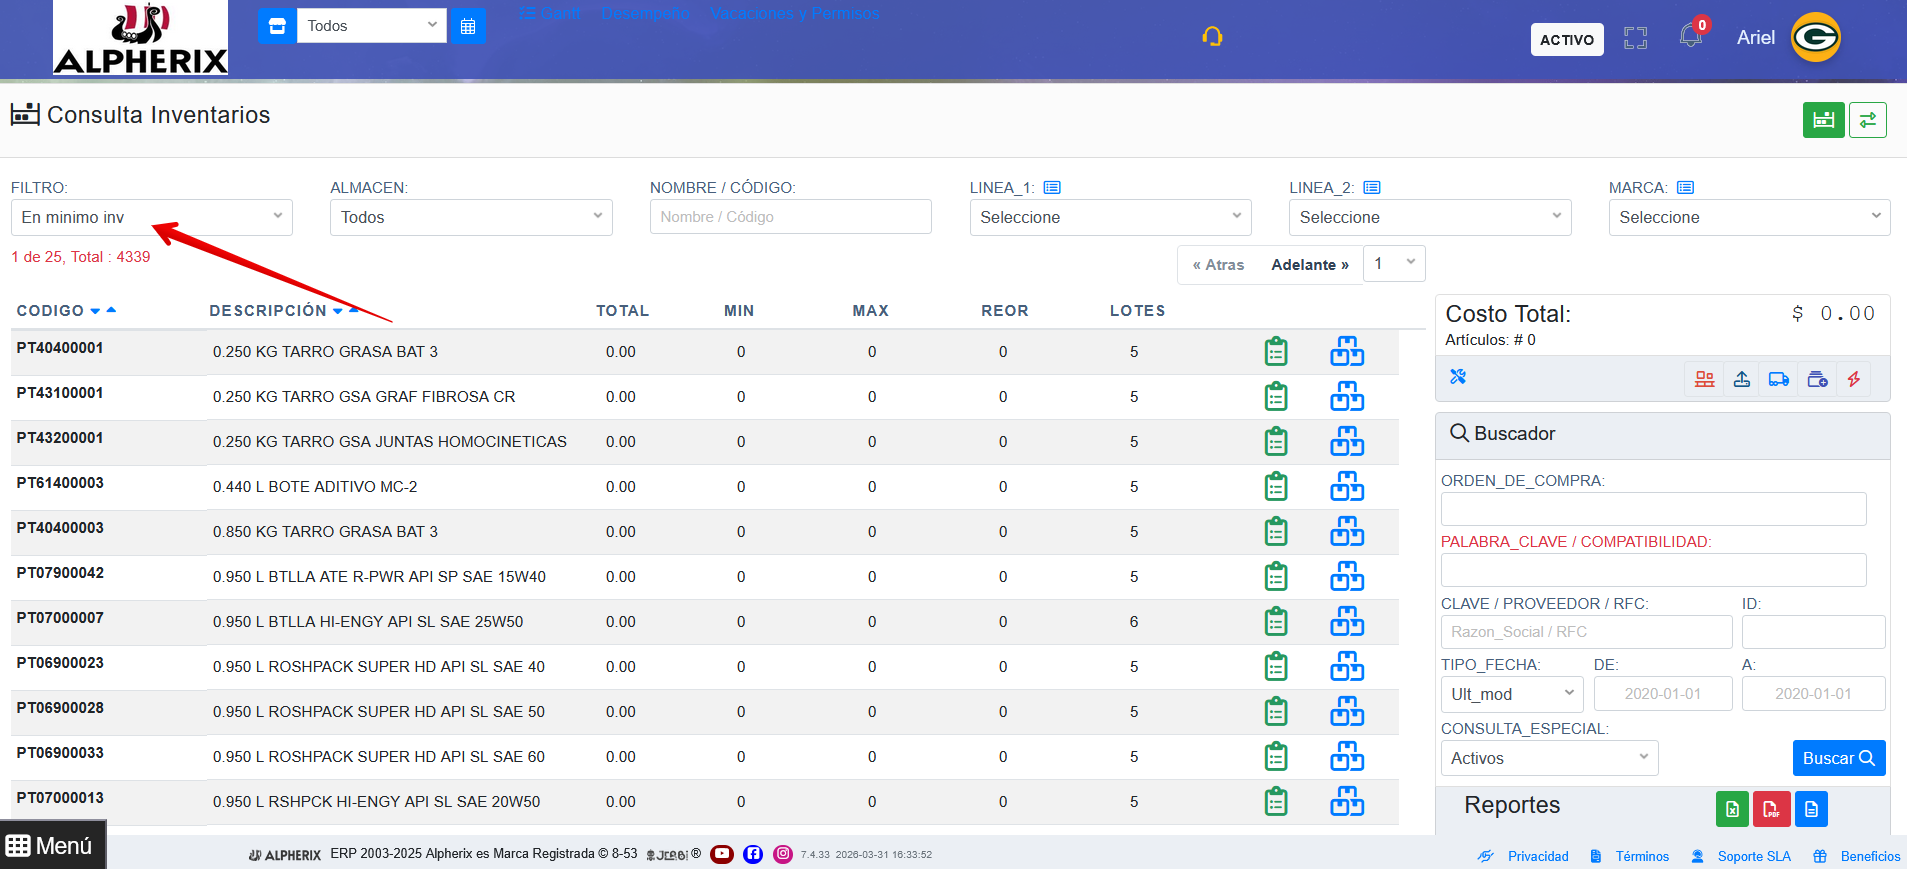Click the red lightning bolt icon

(1854, 379)
